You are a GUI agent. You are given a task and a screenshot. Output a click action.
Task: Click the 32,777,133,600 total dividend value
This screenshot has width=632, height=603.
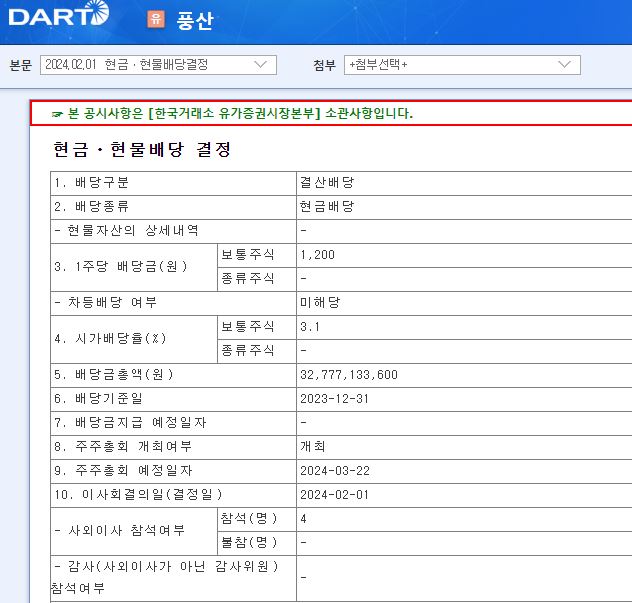click(349, 374)
